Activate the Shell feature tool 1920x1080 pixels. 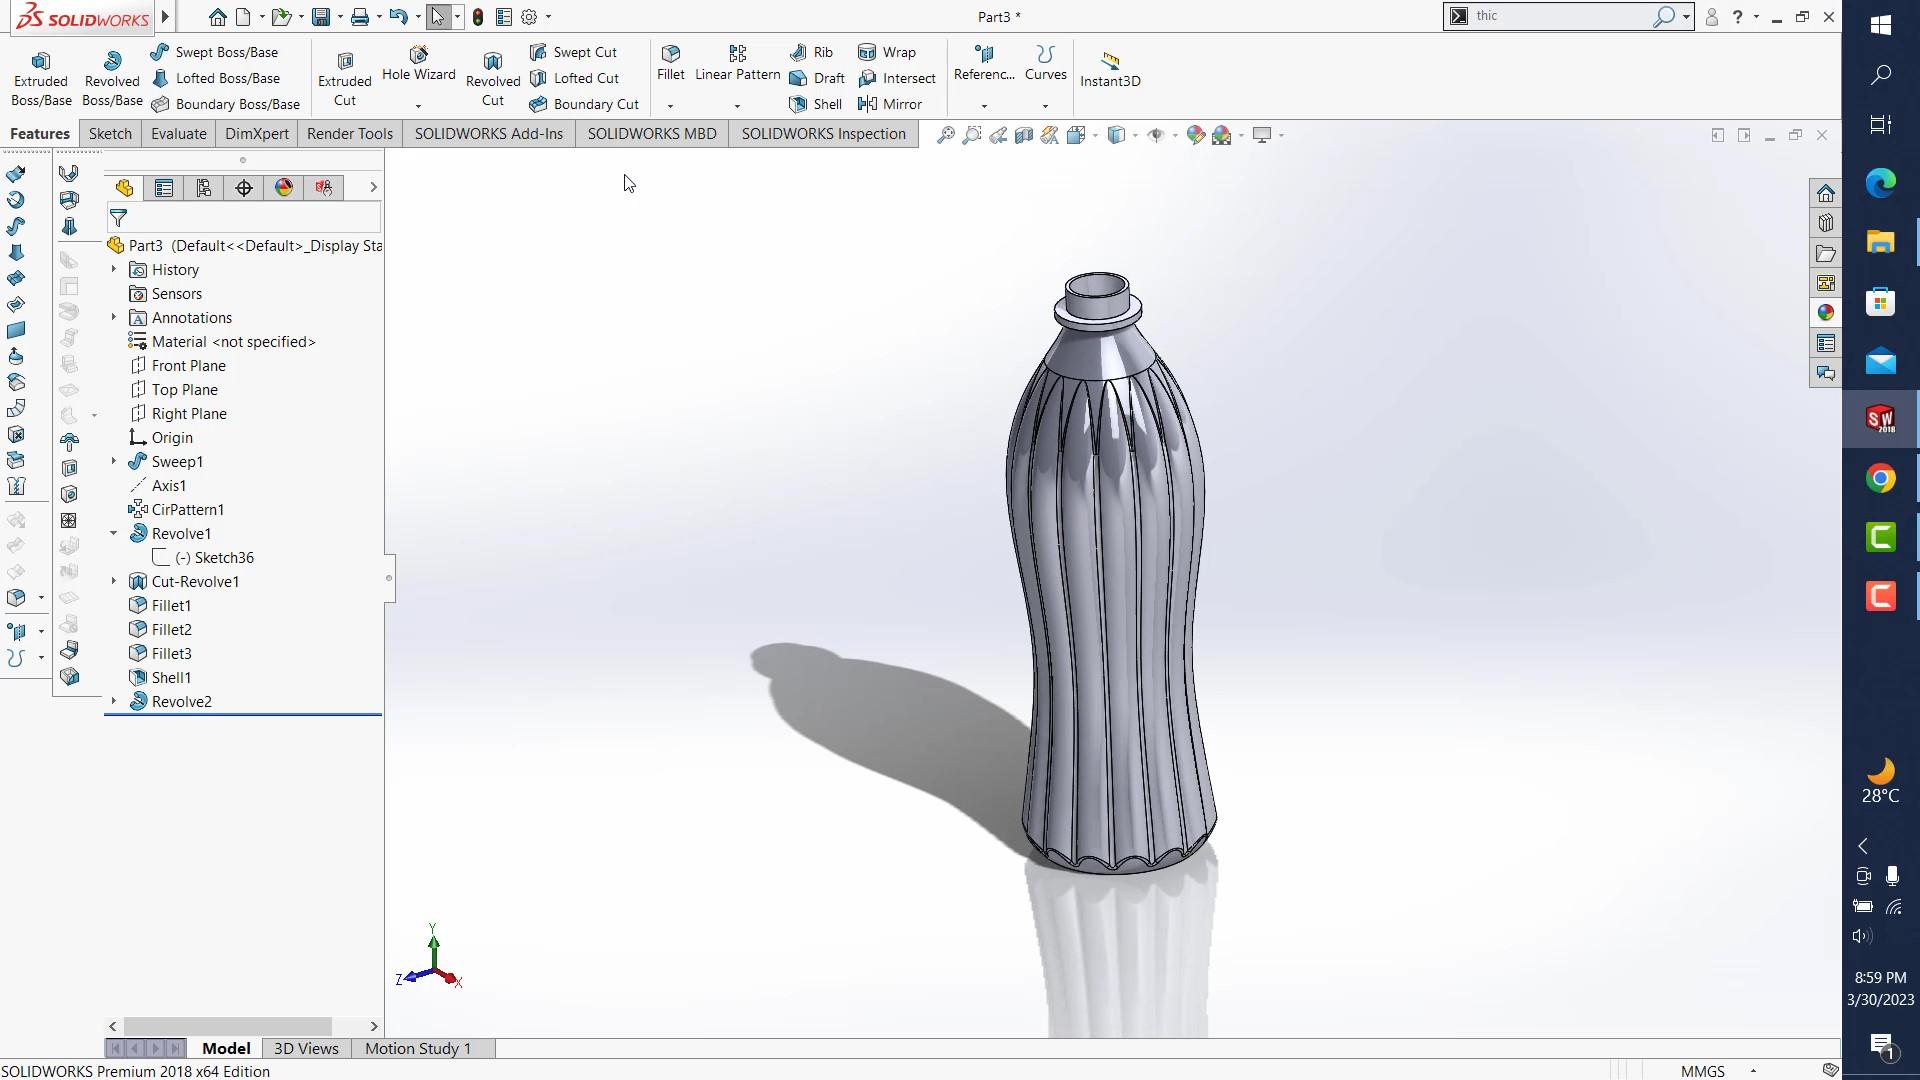(814, 104)
